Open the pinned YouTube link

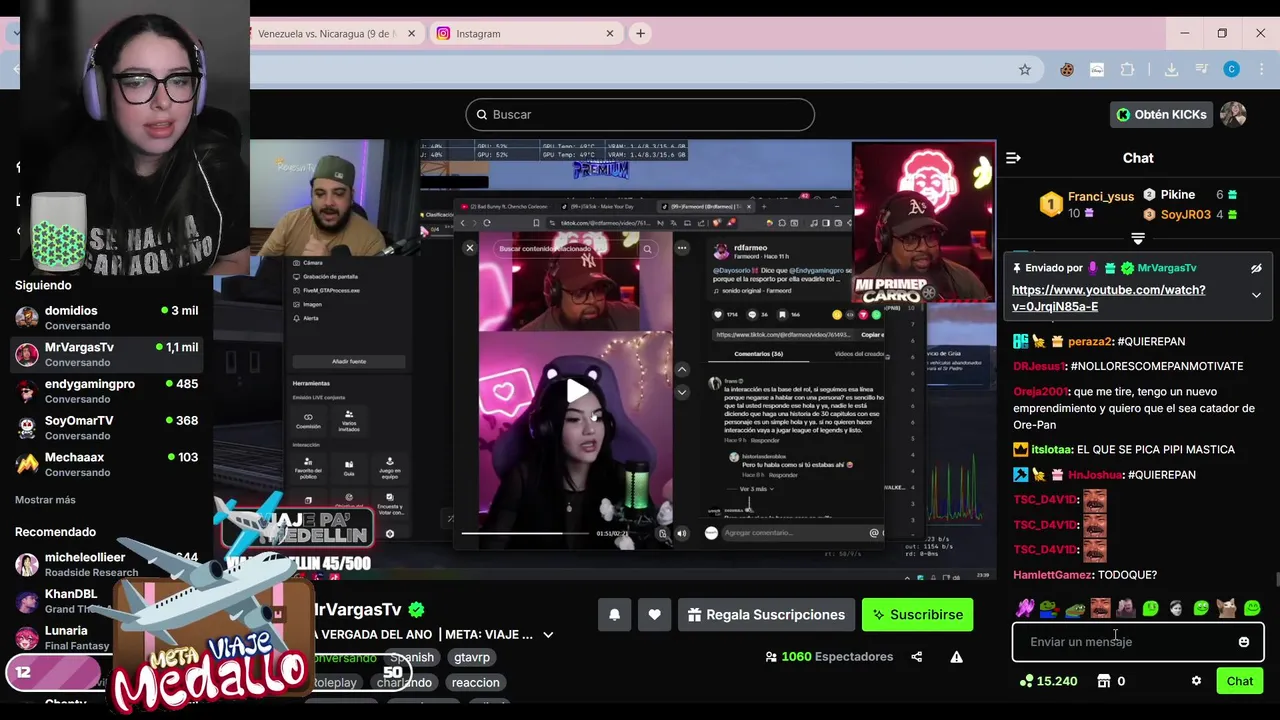(x=1108, y=298)
